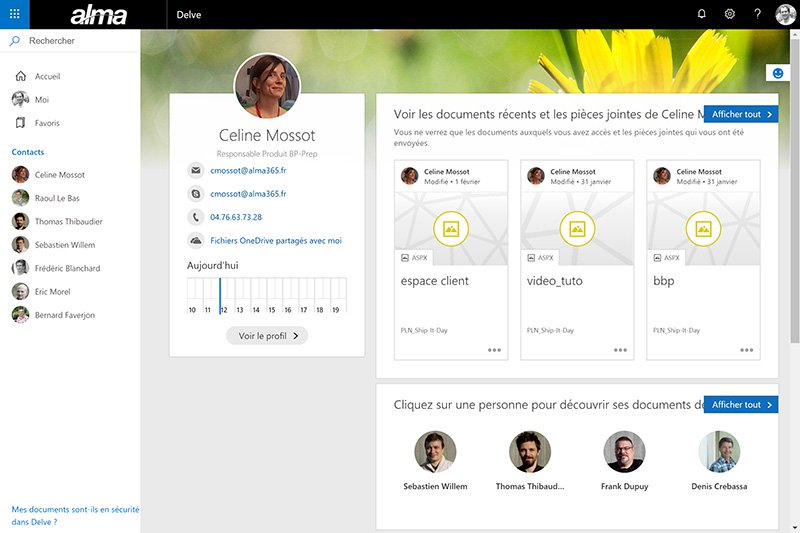This screenshot has width=800, height=533.
Task: Click the help question mark icon
Action: pos(758,14)
